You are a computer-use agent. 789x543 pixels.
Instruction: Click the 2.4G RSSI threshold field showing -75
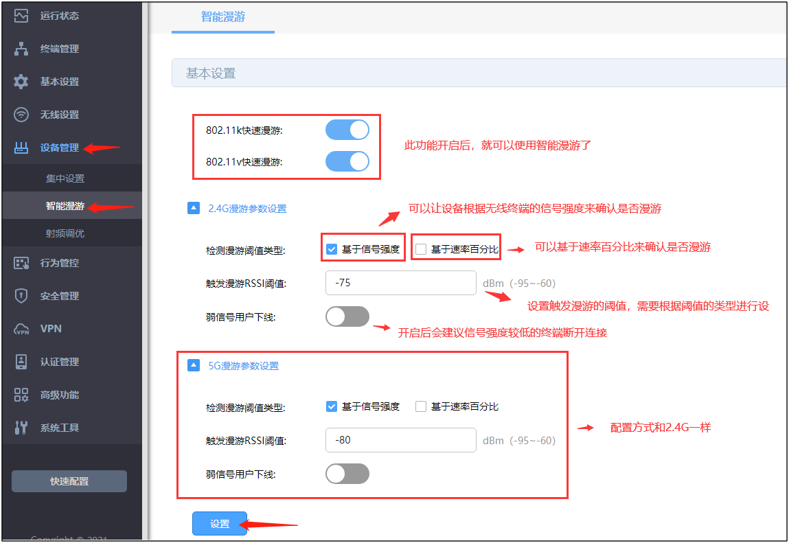coord(400,283)
